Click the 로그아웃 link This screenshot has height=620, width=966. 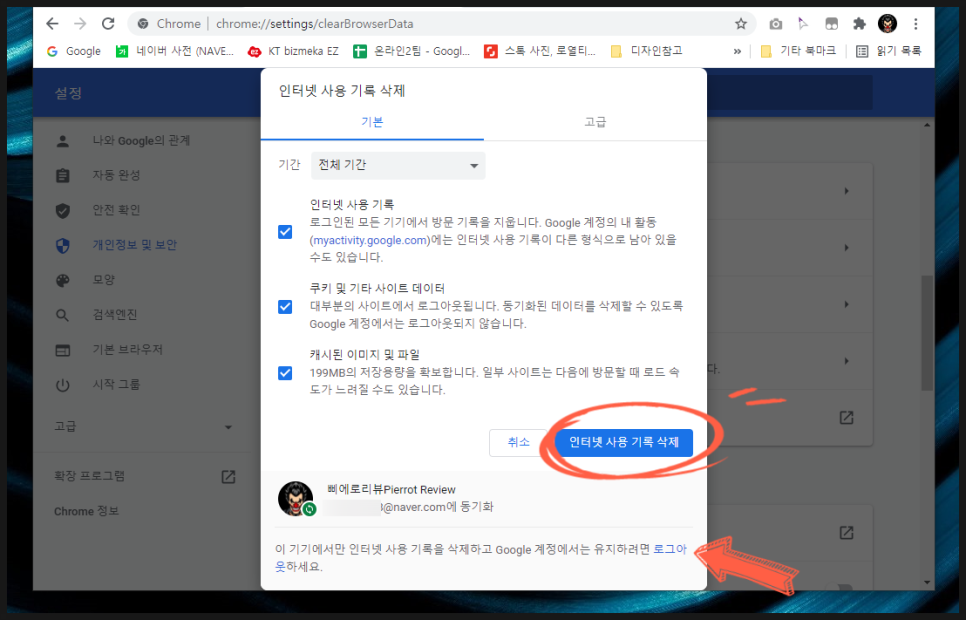click(x=670, y=549)
